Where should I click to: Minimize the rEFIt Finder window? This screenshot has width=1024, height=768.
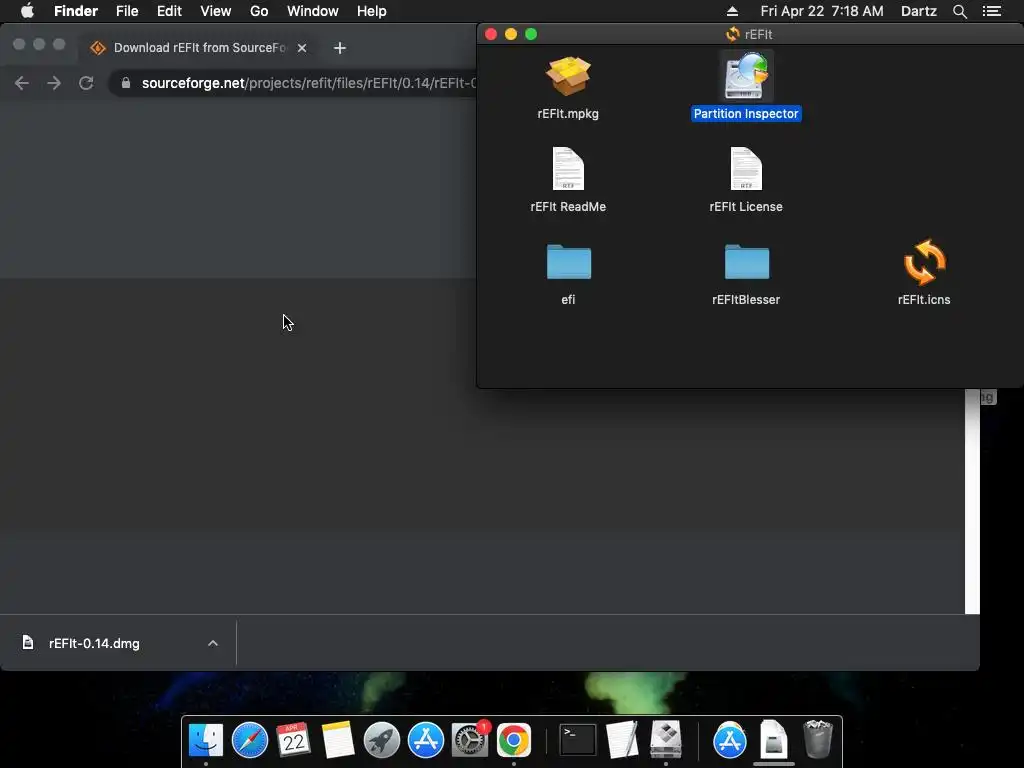[x=511, y=34]
